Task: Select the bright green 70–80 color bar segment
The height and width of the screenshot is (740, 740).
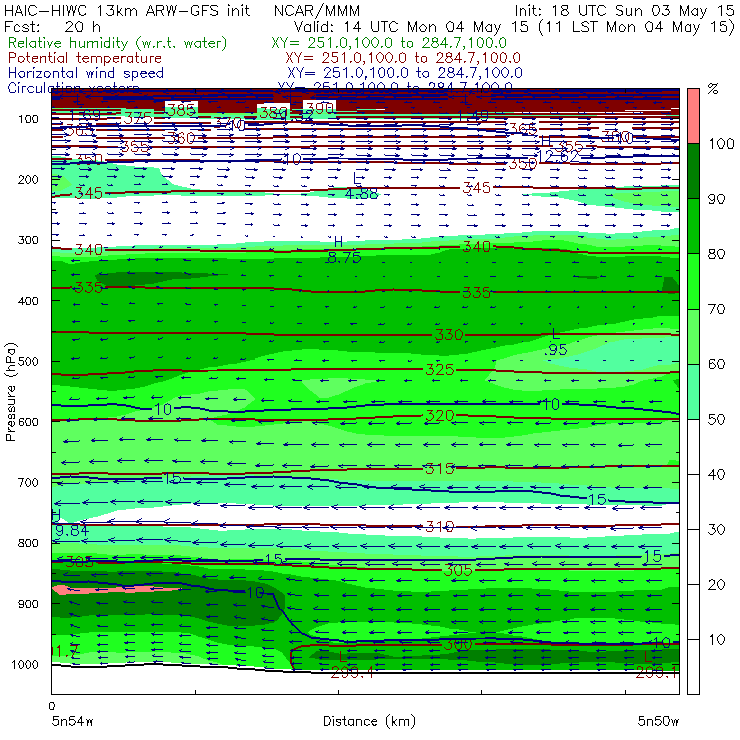Action: pyautogui.click(x=693, y=281)
